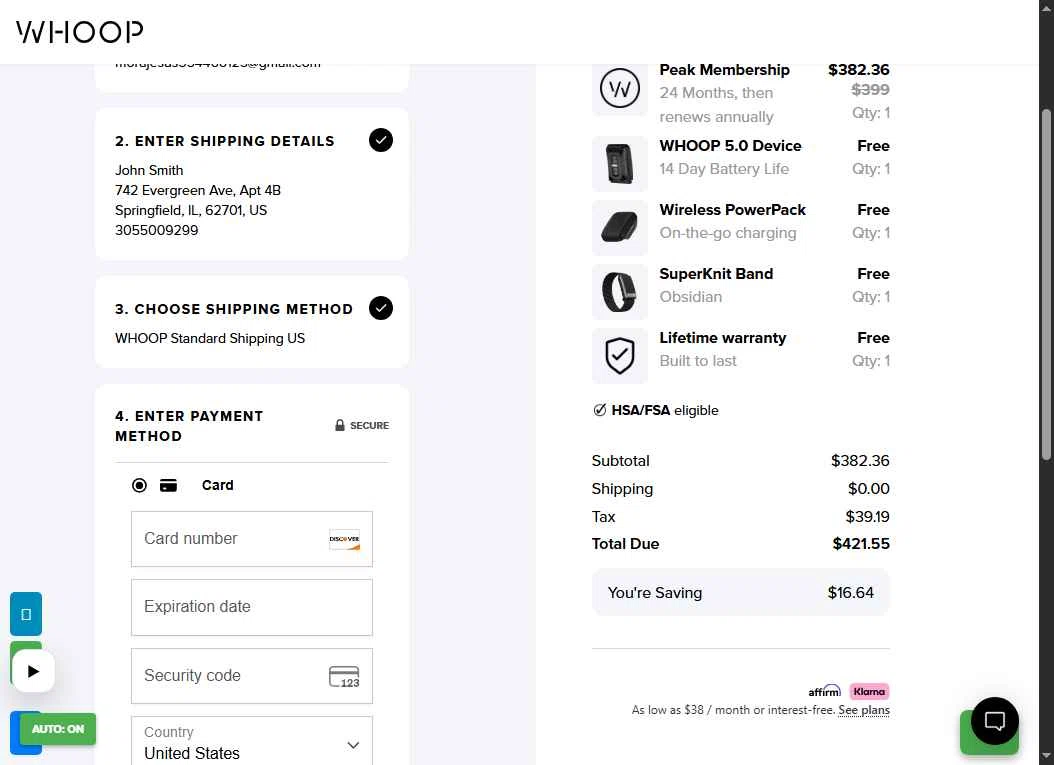Click the Klarna badge
The image size is (1054, 765).
(x=869, y=691)
